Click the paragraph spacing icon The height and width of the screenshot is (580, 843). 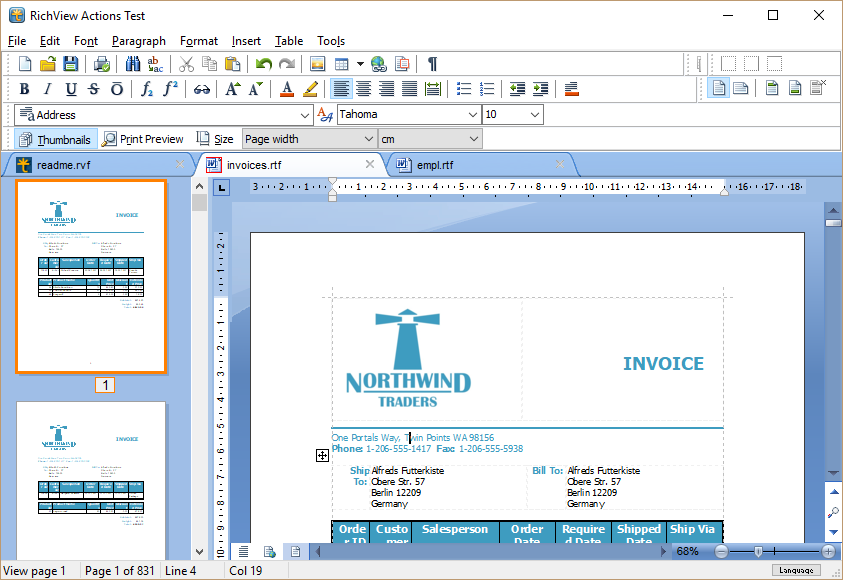tap(433, 89)
